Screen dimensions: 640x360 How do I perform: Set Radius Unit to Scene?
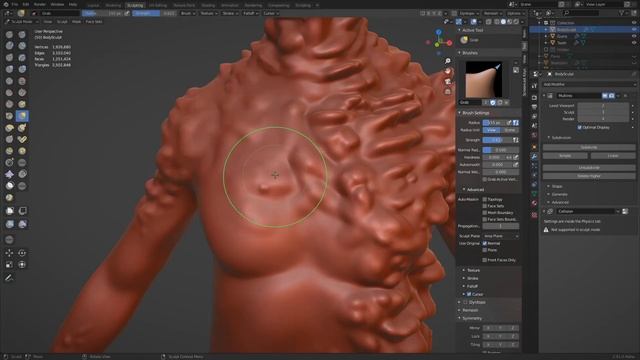[x=509, y=130]
